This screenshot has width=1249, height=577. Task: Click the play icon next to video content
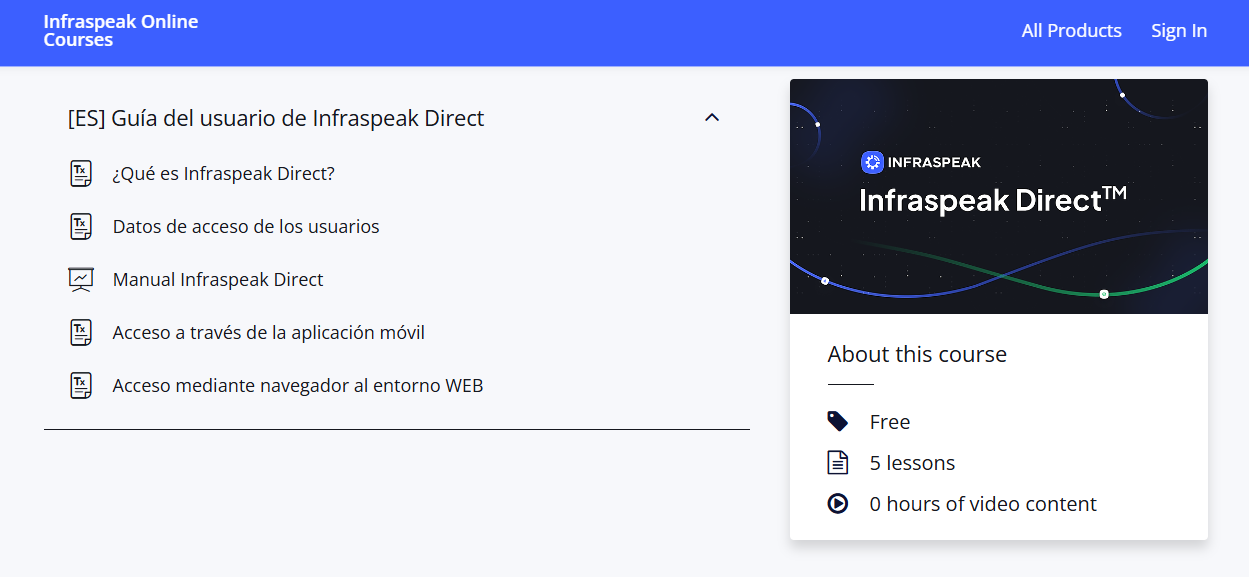click(838, 503)
